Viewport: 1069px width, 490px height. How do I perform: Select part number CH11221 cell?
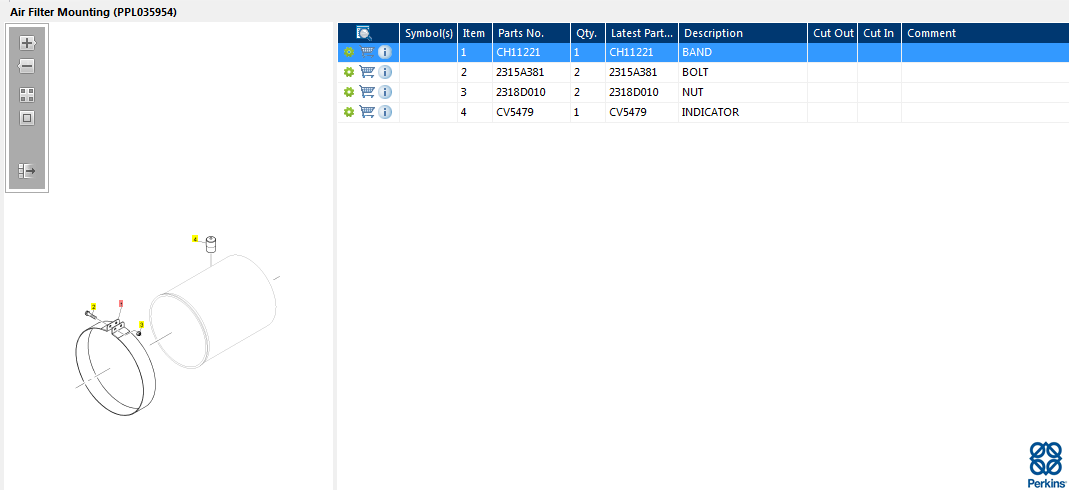pos(531,52)
